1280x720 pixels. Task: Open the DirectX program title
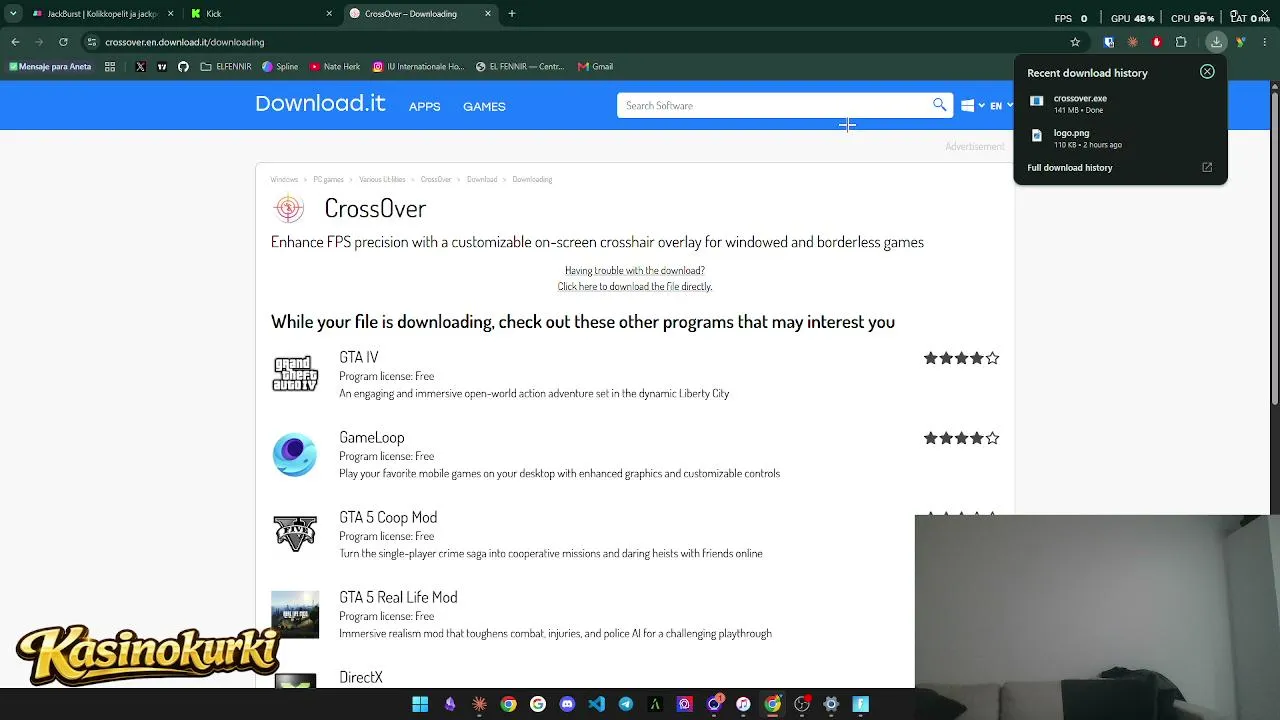pyautogui.click(x=361, y=677)
